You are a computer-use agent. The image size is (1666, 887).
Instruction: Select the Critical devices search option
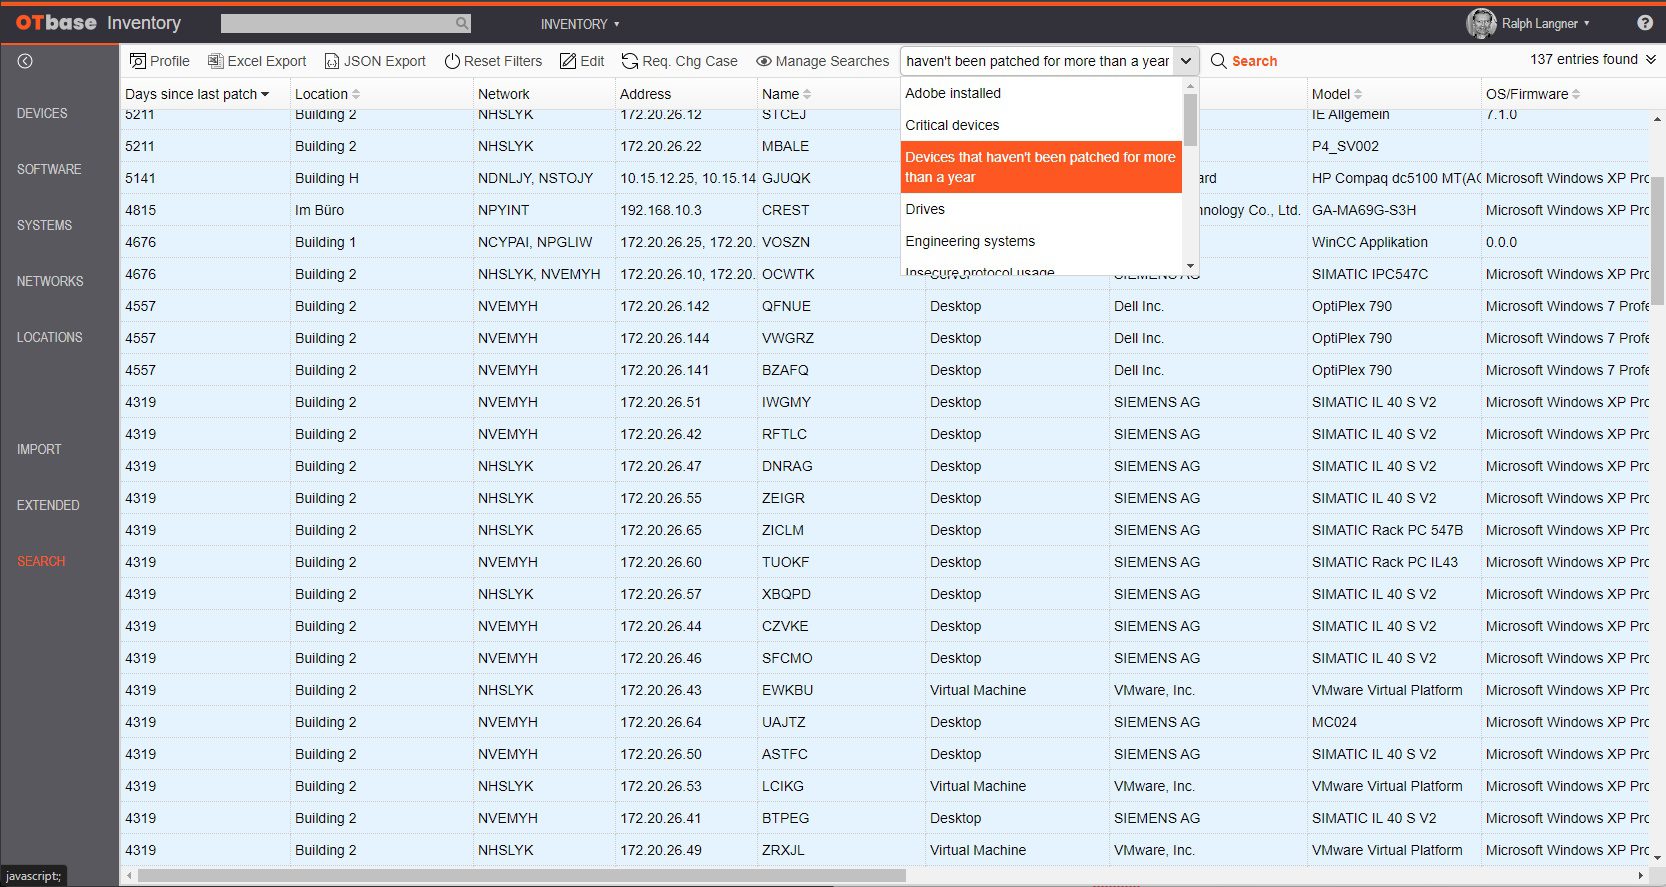[1041, 125]
